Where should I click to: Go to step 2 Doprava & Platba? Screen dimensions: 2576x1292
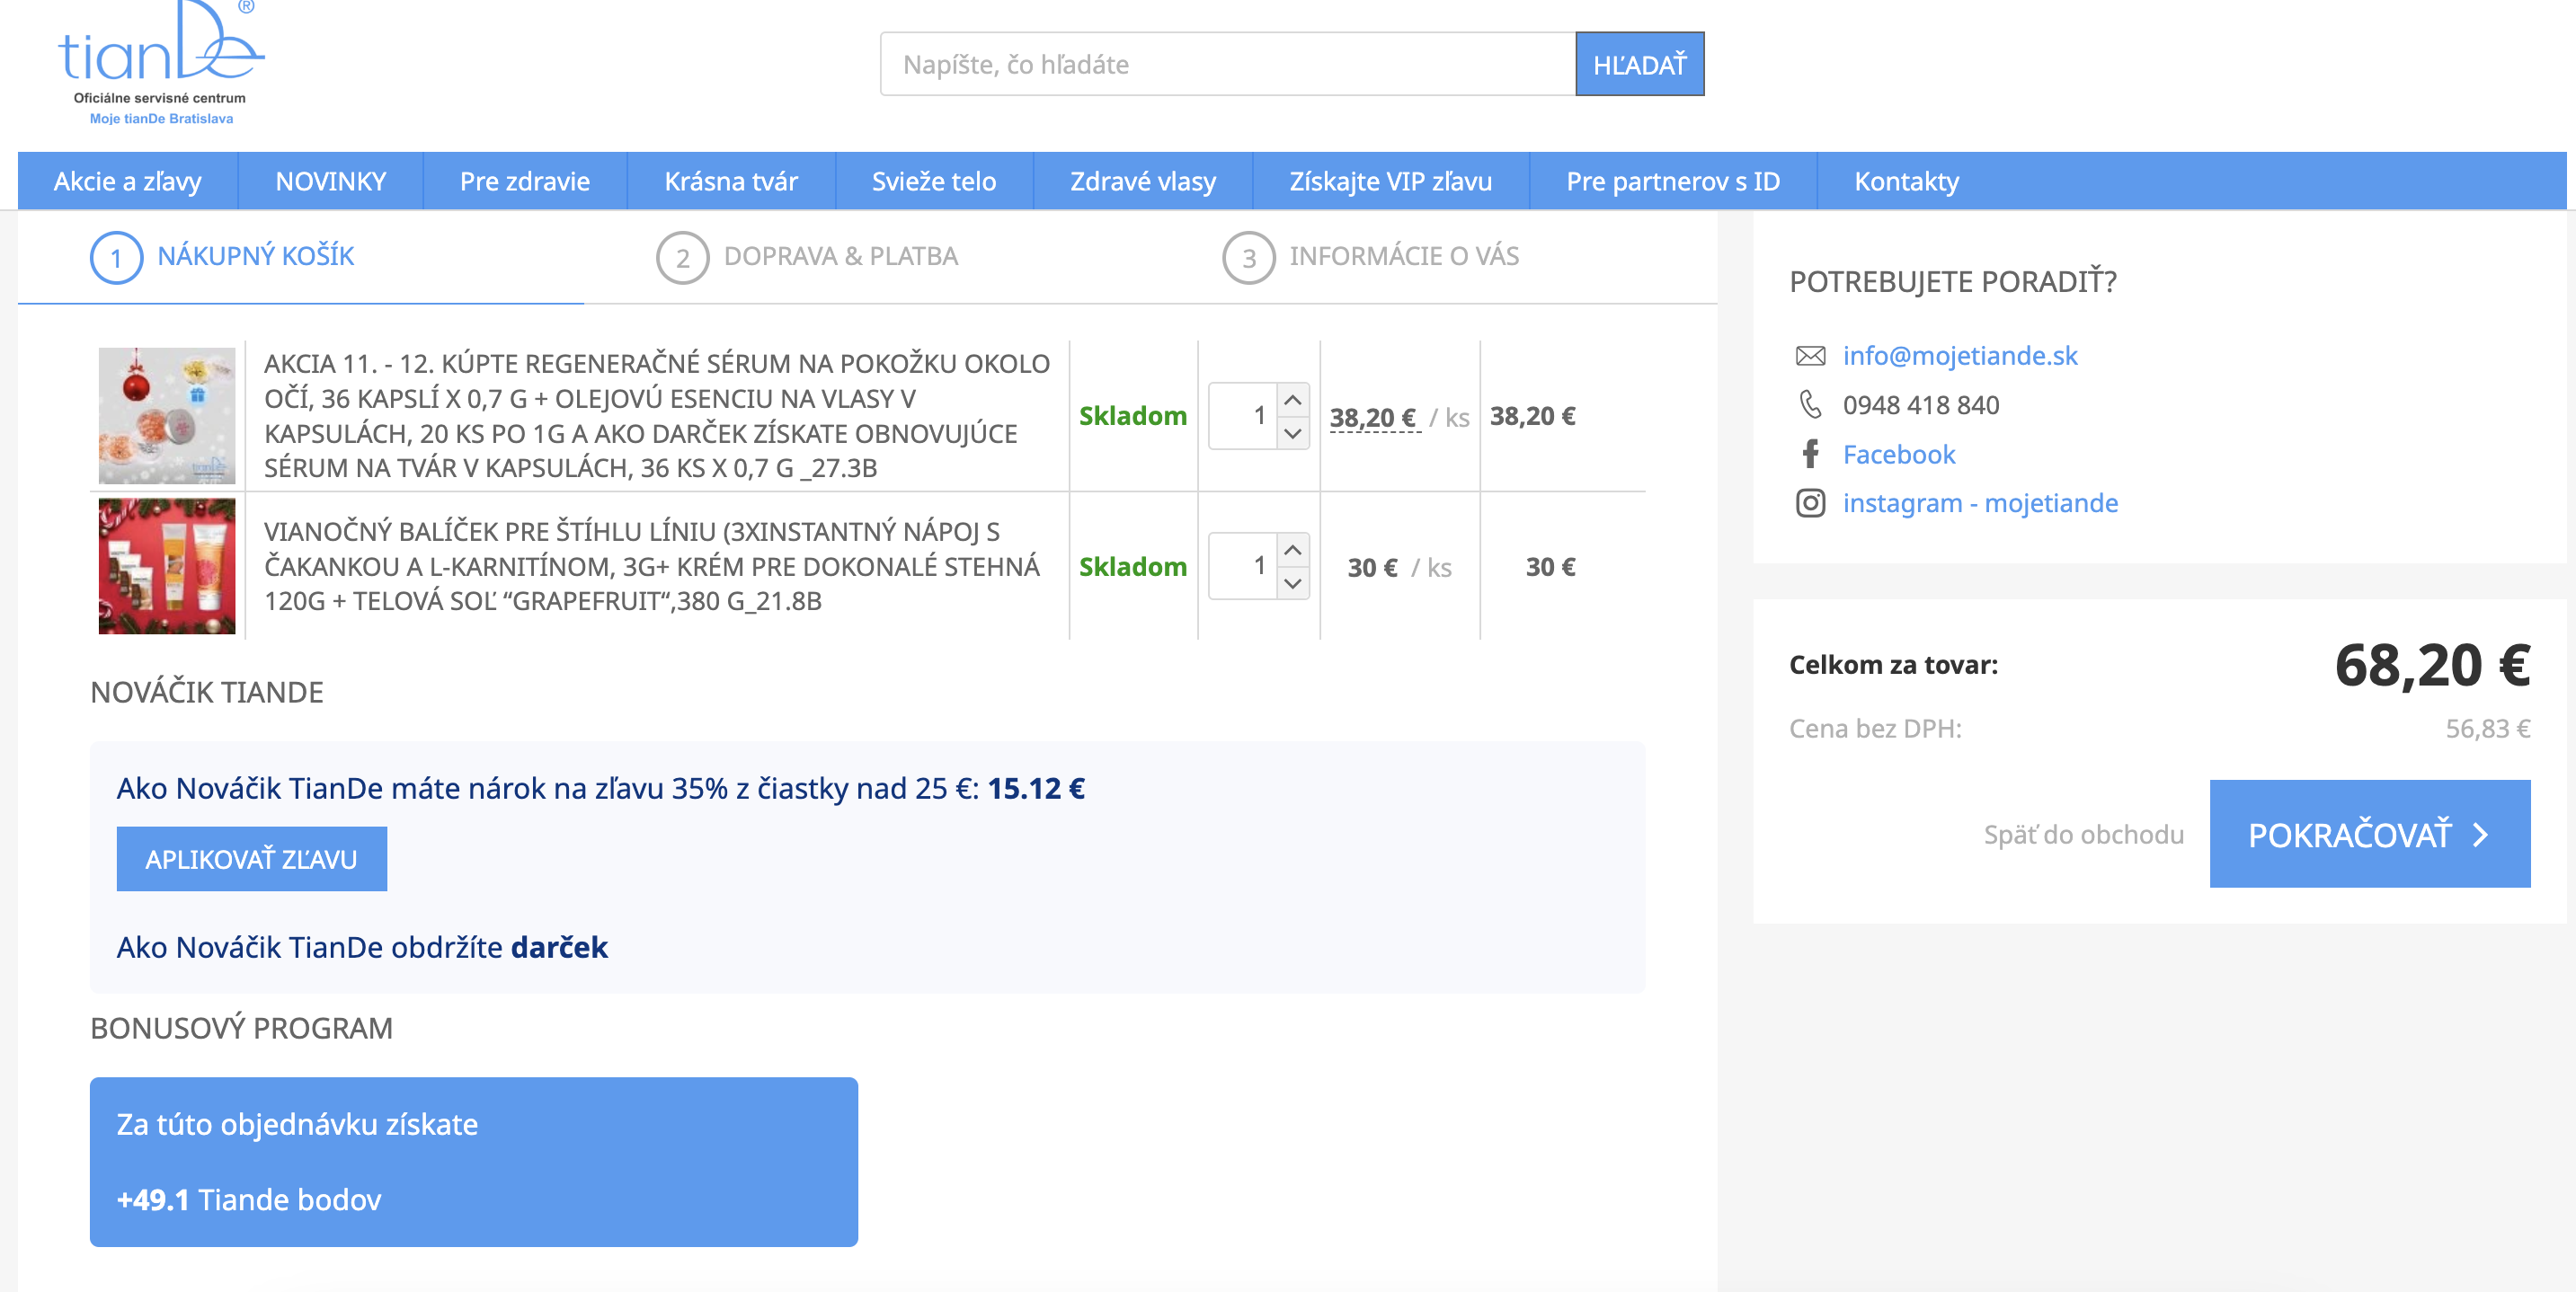click(807, 257)
